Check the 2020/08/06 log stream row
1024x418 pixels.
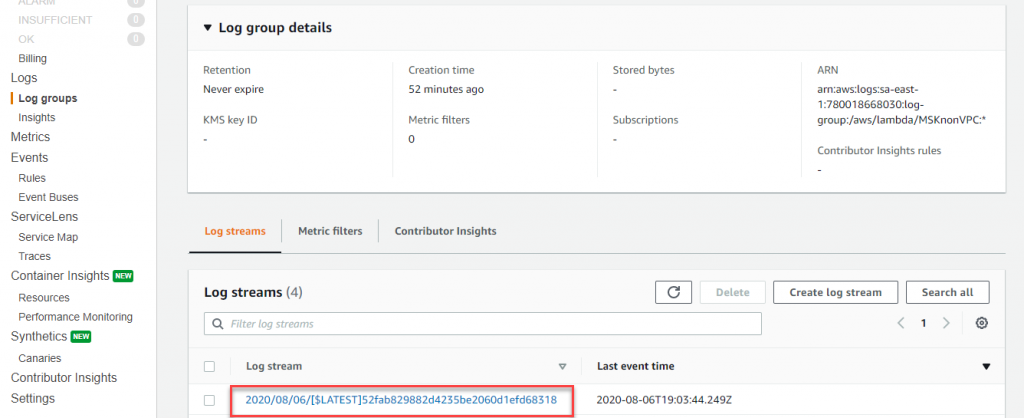209,400
